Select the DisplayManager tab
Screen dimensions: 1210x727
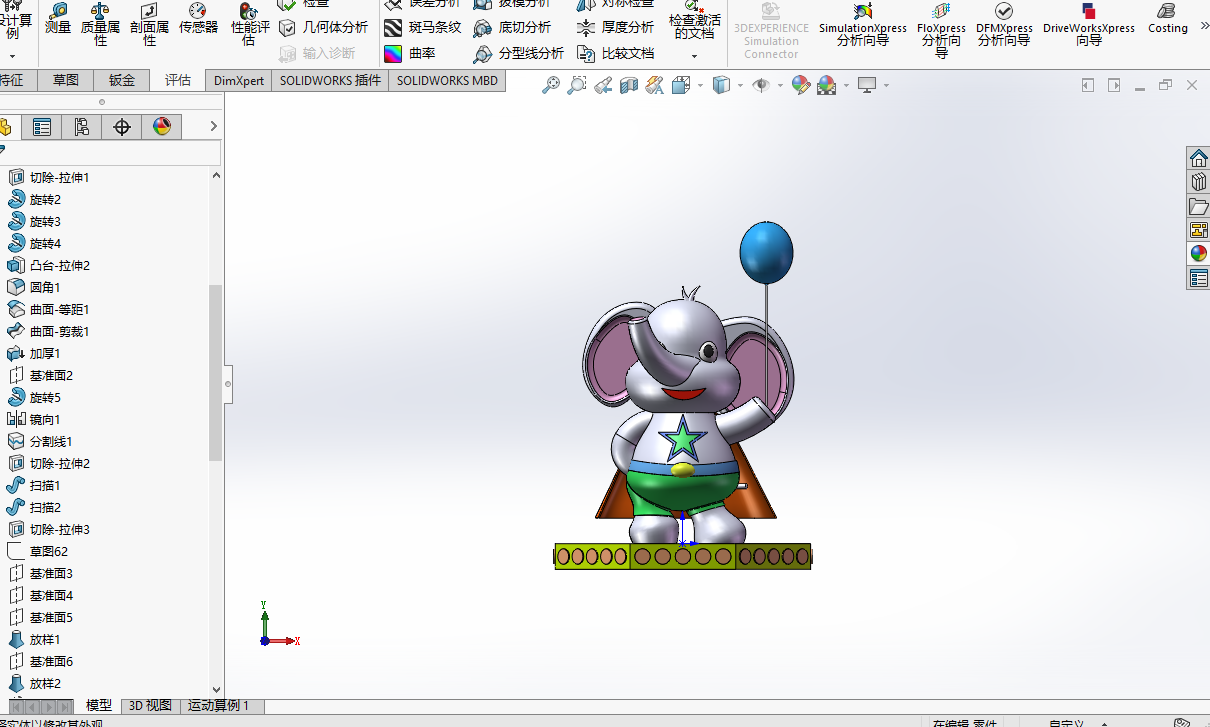point(161,126)
